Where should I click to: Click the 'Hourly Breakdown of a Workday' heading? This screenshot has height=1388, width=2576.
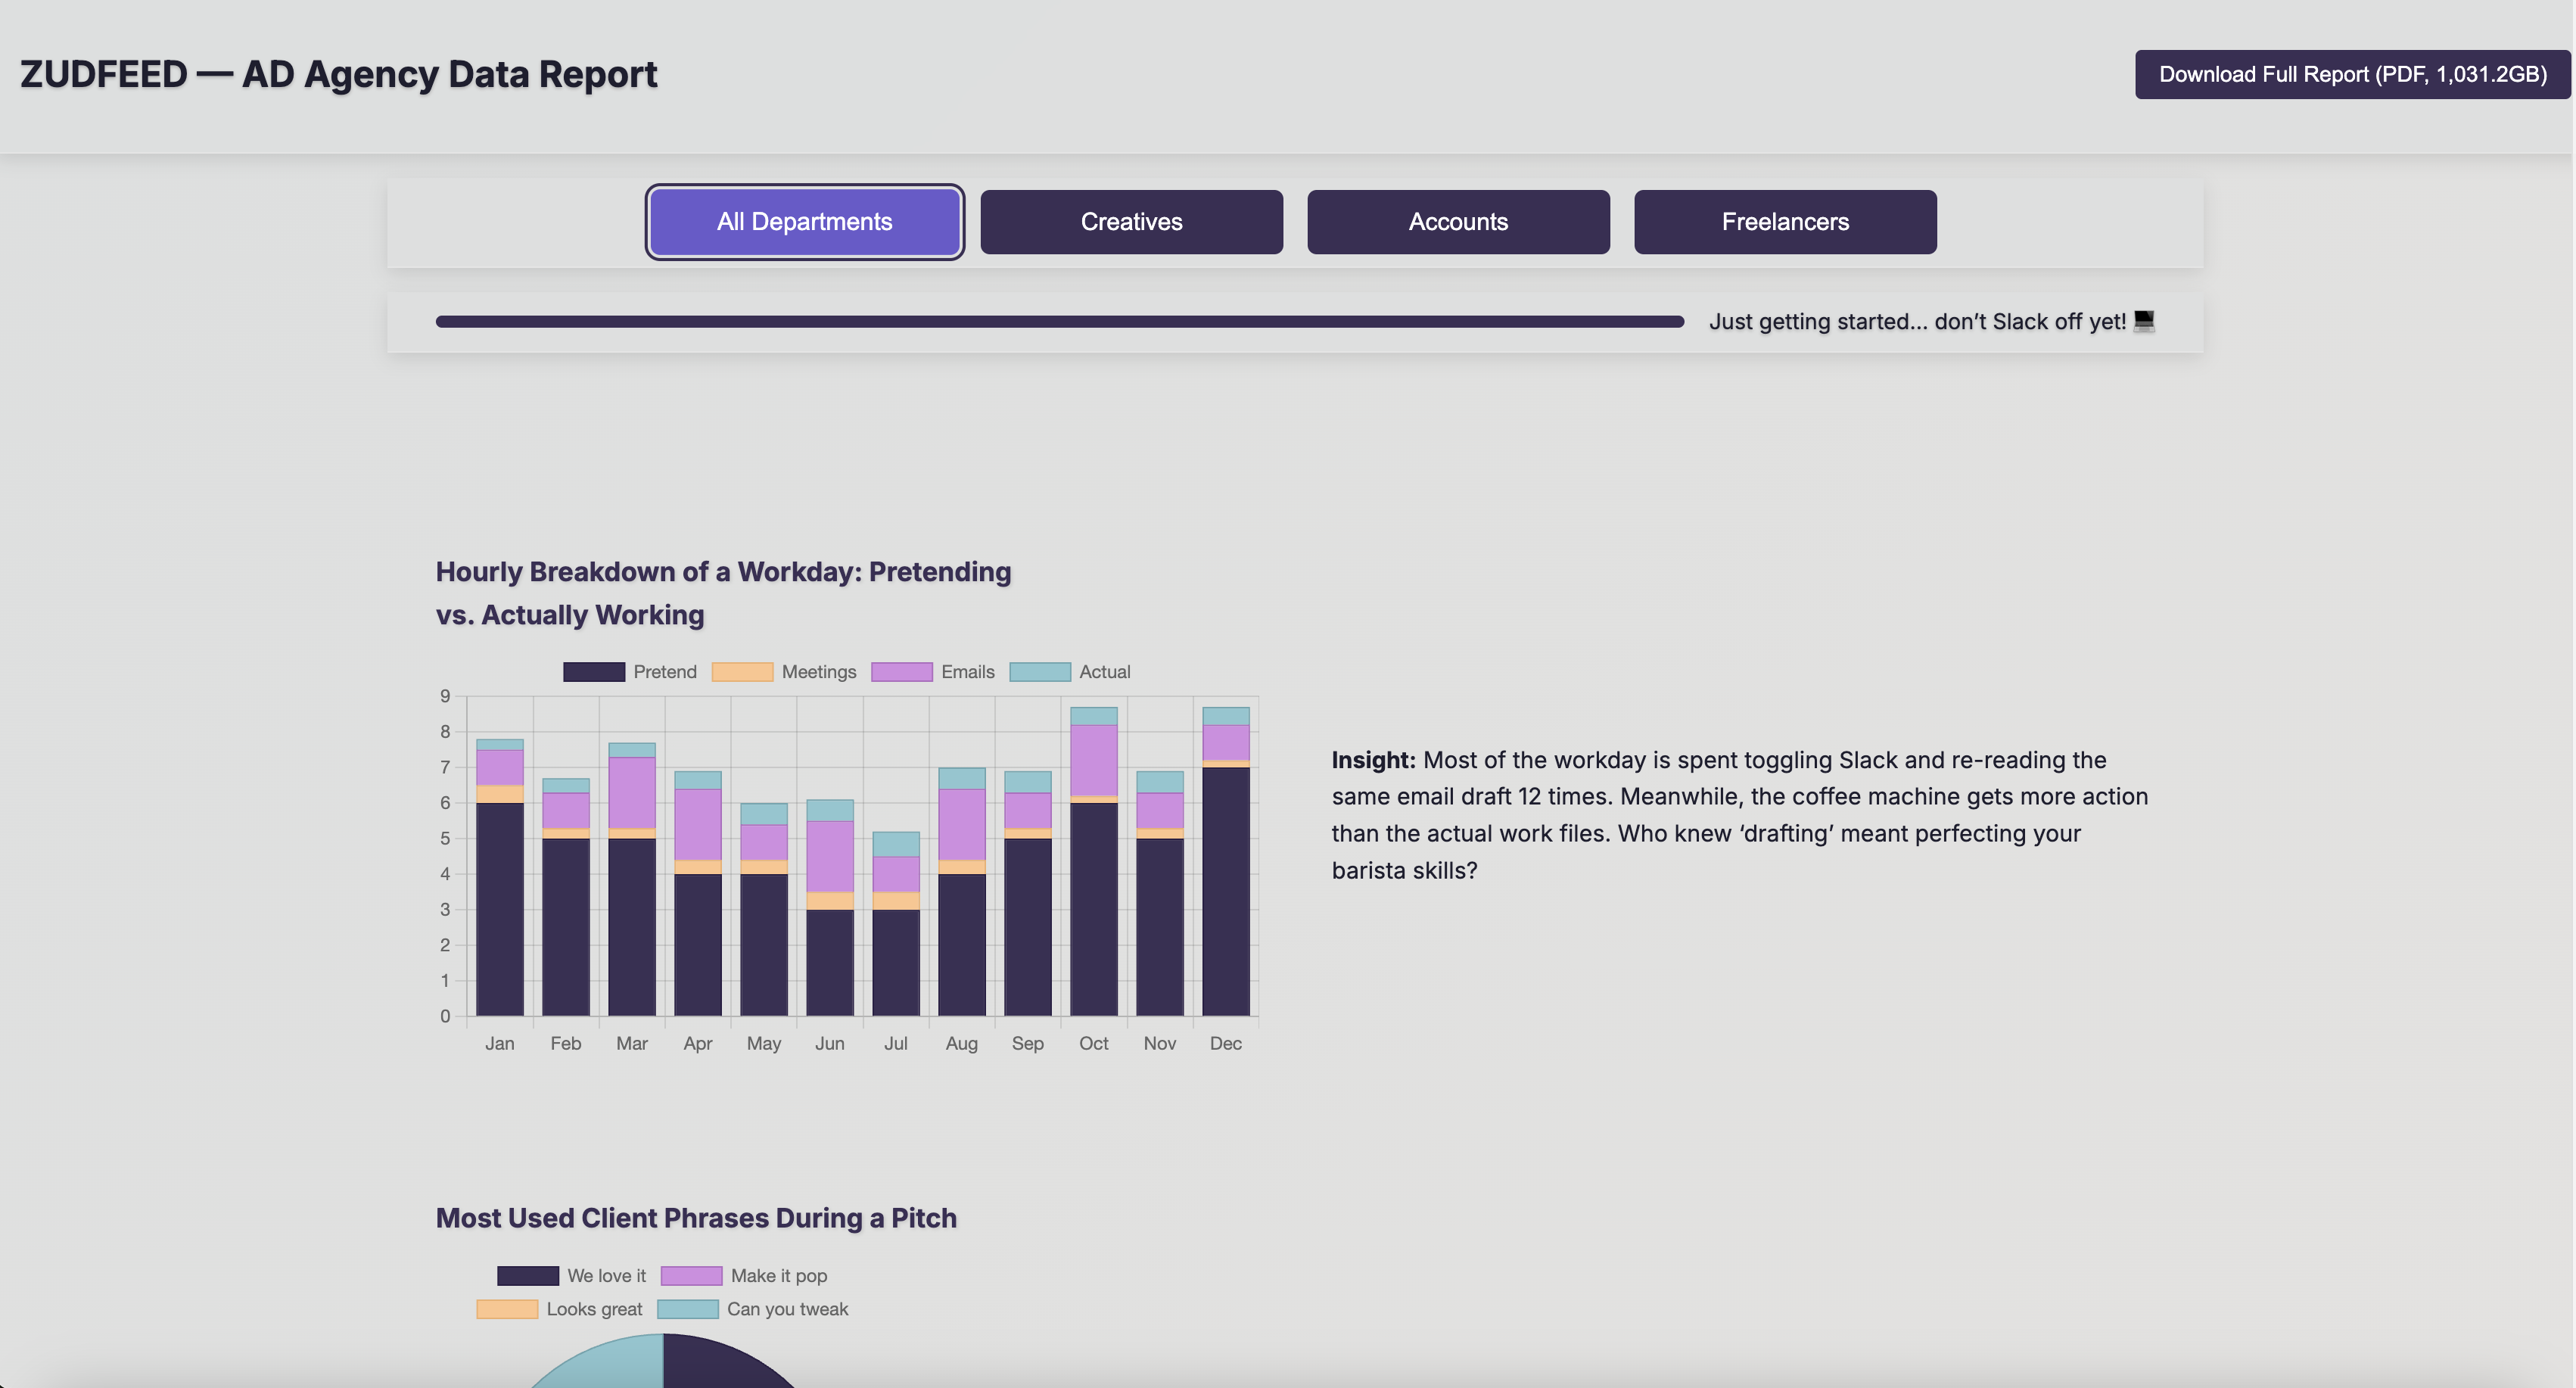pos(723,593)
